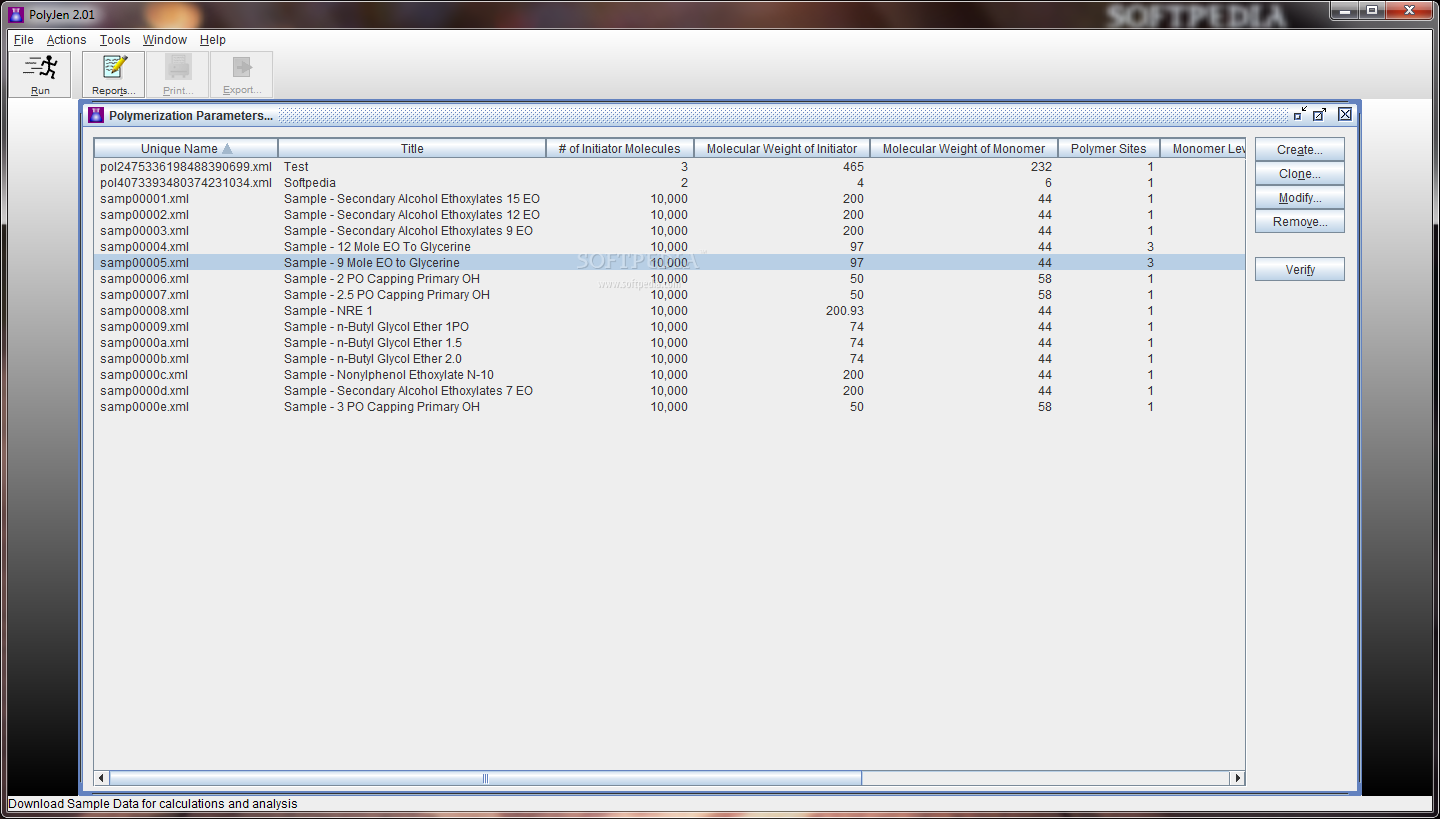
Task: Select the samp00009.xml row
Action: [669, 327]
